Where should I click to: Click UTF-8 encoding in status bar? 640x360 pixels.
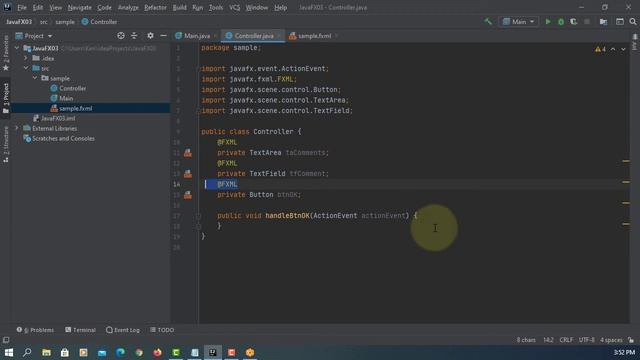(x=587, y=340)
